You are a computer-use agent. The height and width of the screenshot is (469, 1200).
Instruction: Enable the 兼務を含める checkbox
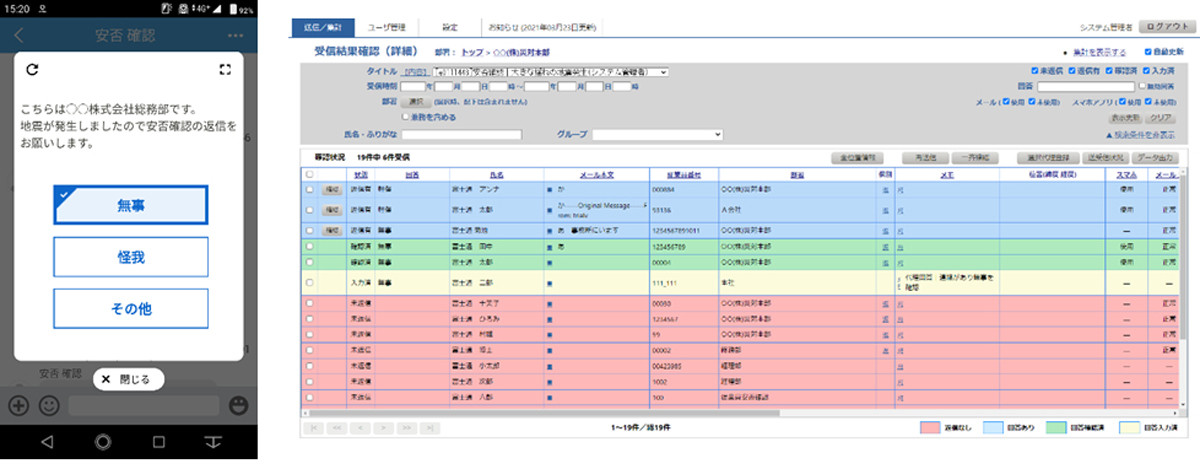[x=403, y=117]
